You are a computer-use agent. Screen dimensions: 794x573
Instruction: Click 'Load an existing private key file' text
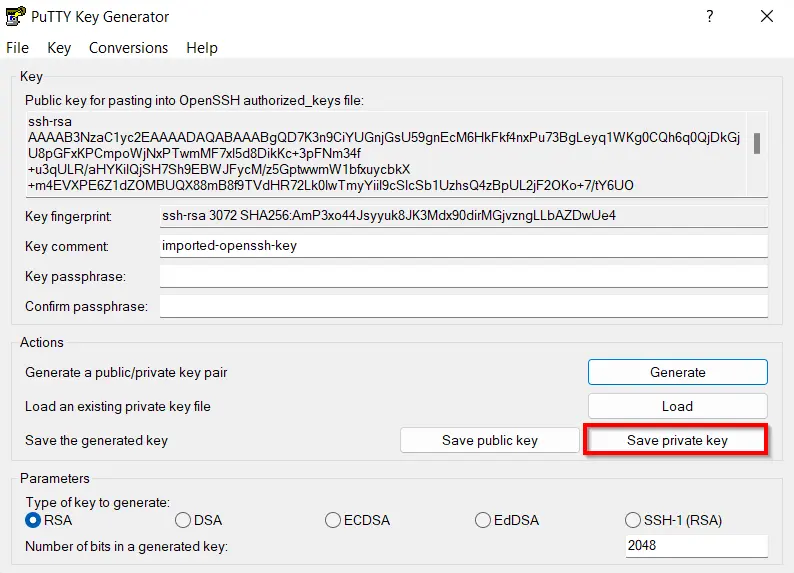(x=117, y=406)
